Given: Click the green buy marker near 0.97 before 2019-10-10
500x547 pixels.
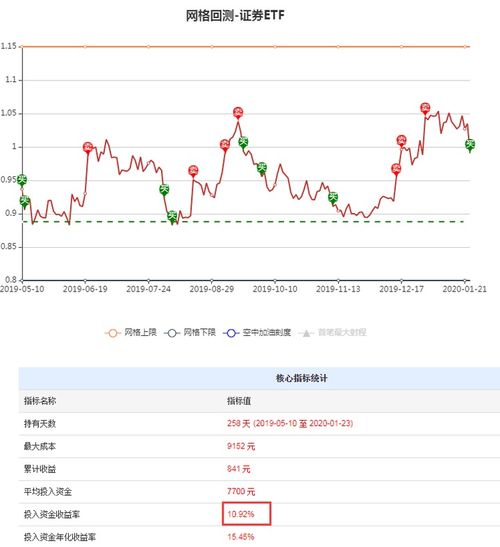Looking at the screenshot, I should (262, 168).
